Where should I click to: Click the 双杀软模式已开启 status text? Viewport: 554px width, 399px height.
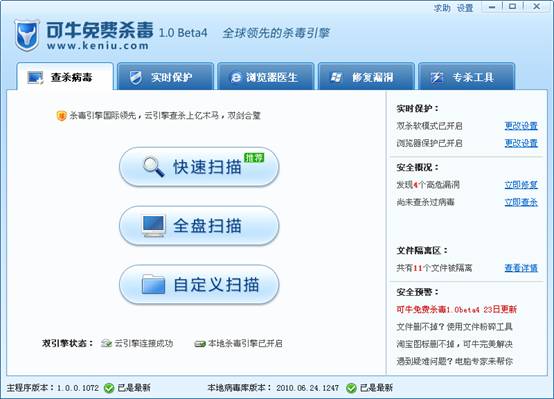pyautogui.click(x=429, y=126)
